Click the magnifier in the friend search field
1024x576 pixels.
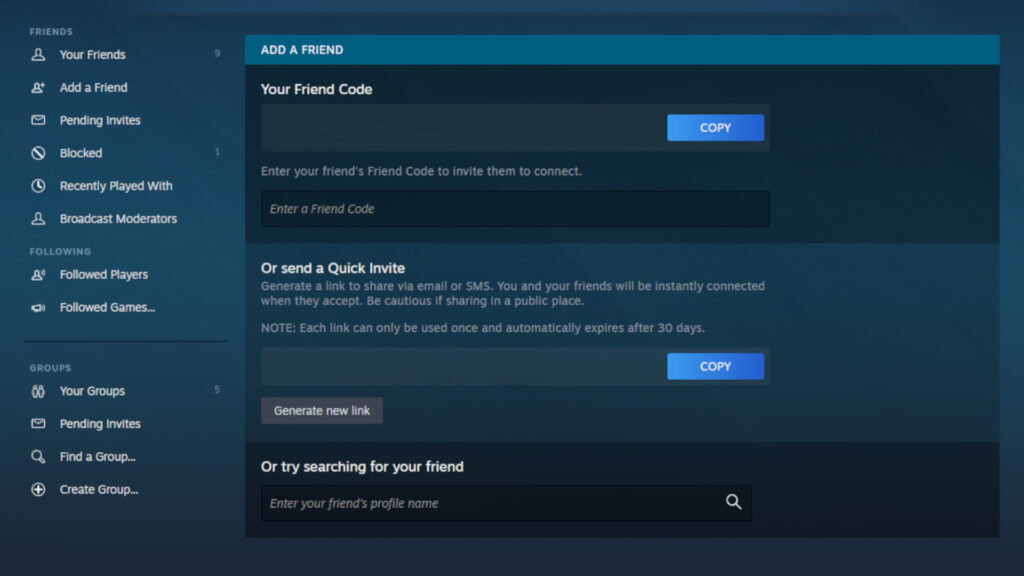pos(733,503)
